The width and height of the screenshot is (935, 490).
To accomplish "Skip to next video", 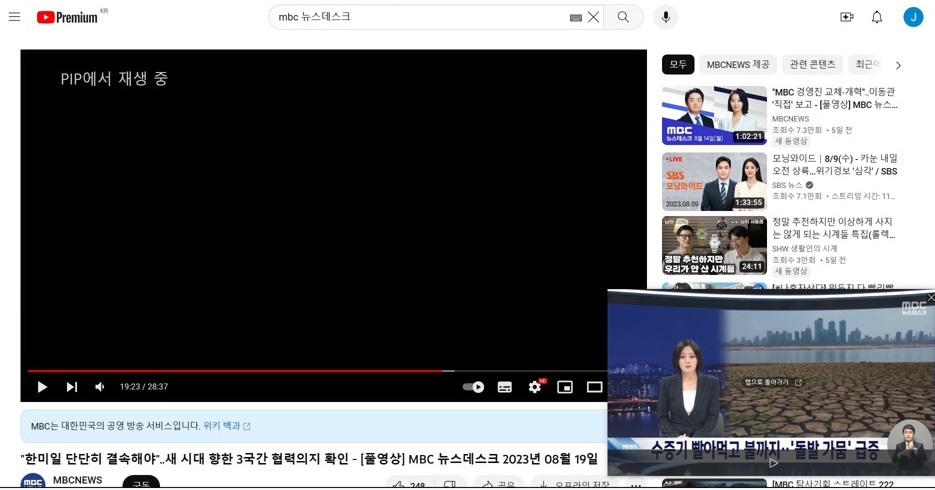I will click(x=72, y=387).
